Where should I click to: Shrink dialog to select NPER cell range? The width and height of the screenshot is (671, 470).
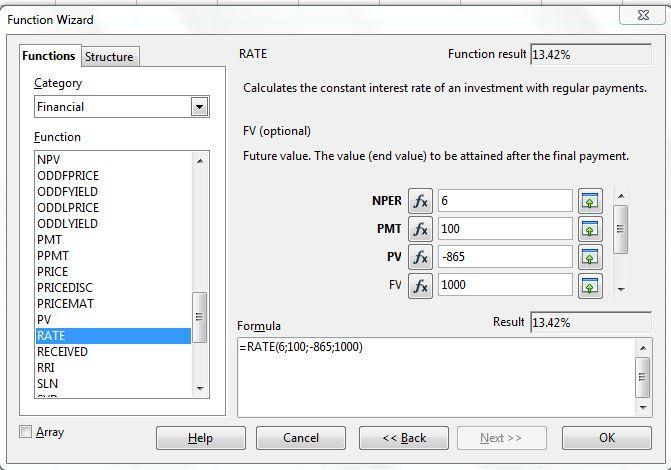pos(590,201)
